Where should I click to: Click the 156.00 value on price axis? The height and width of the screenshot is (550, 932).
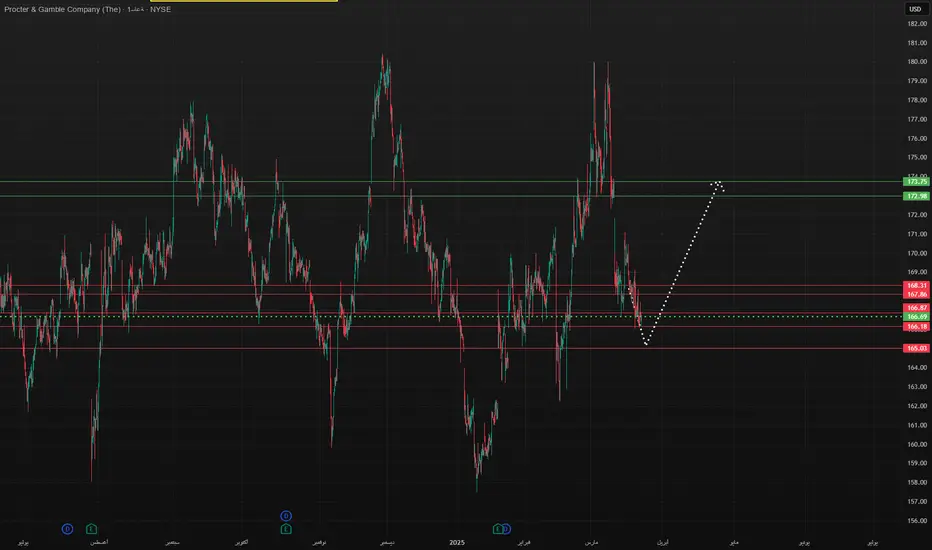point(917,521)
